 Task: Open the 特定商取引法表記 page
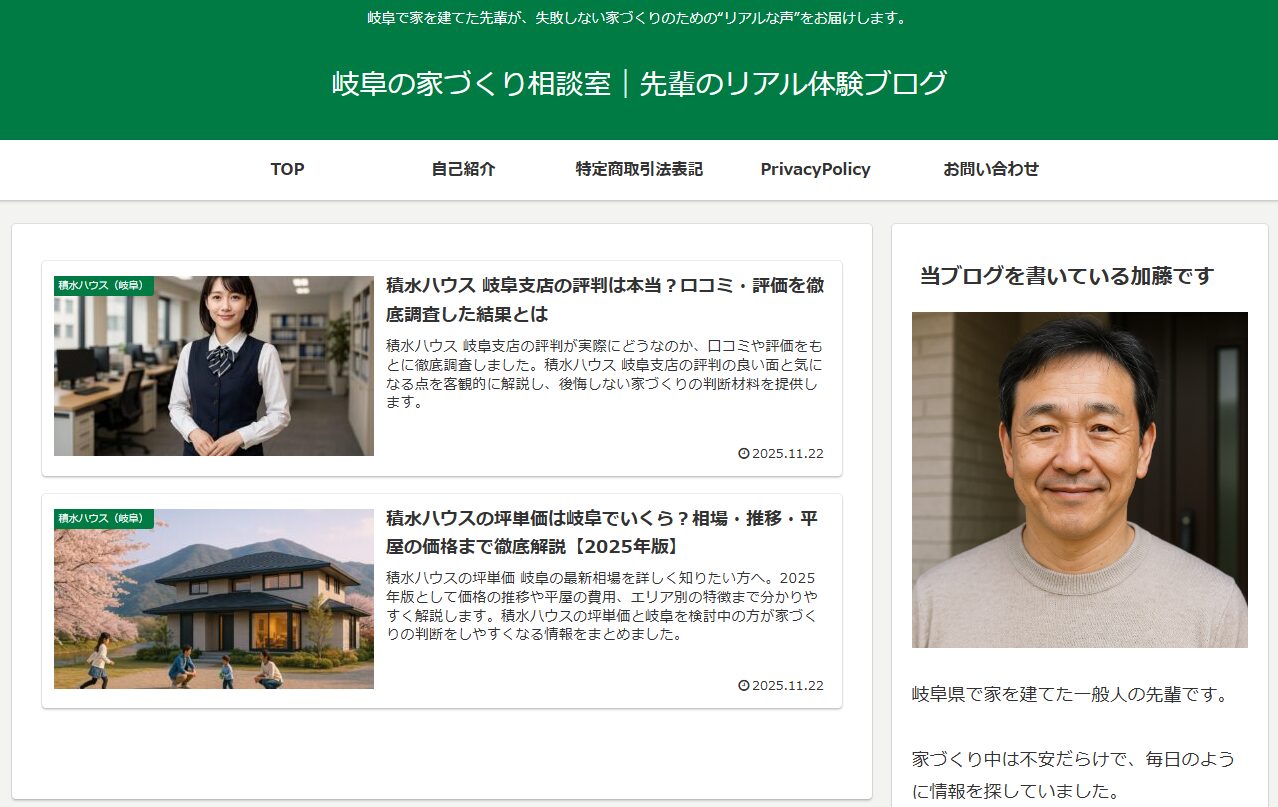[x=639, y=170]
